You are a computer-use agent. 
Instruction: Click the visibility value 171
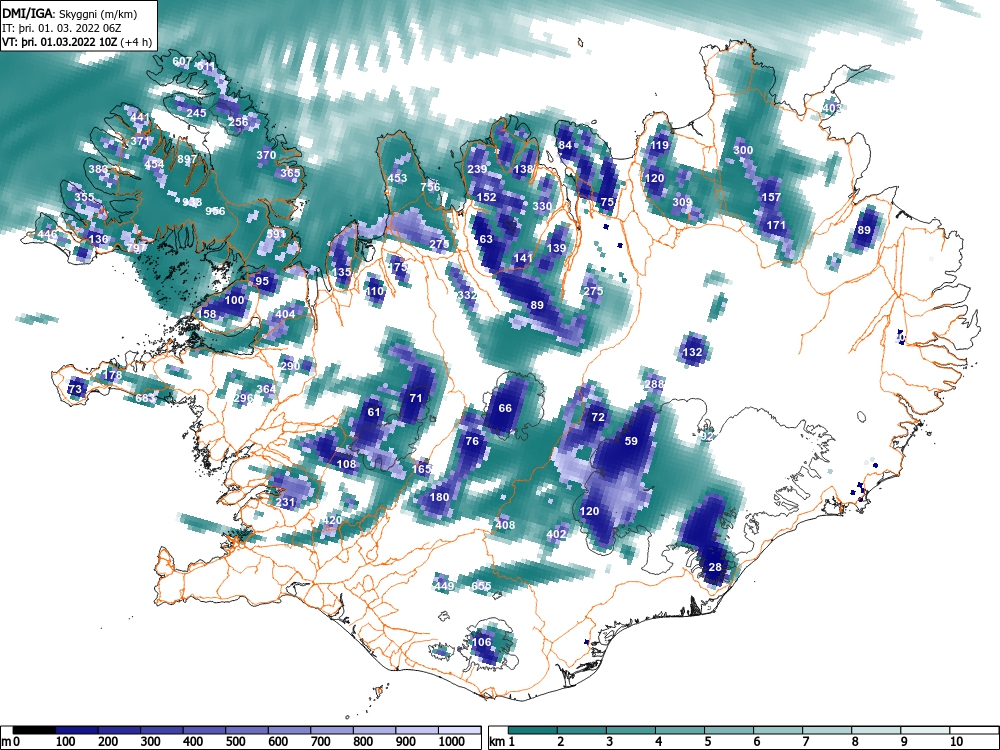pyautogui.click(x=776, y=225)
